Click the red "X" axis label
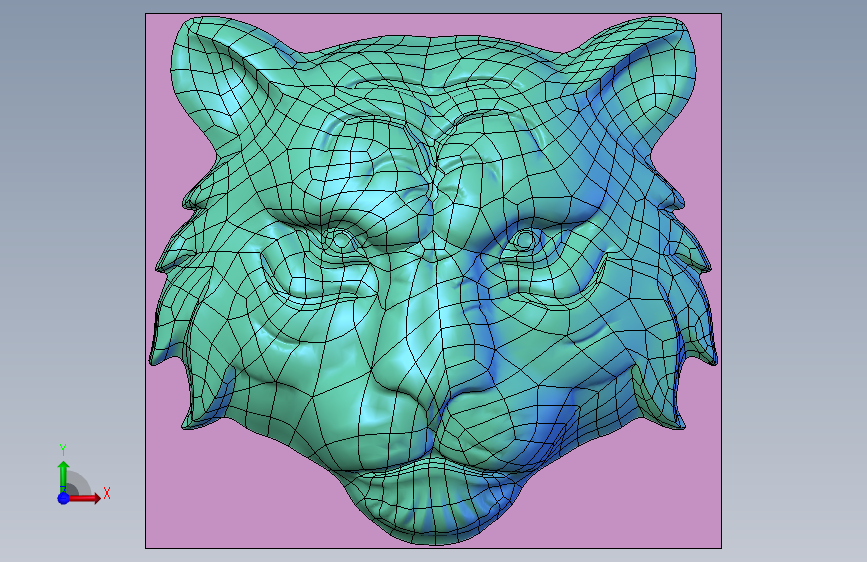 [107, 493]
